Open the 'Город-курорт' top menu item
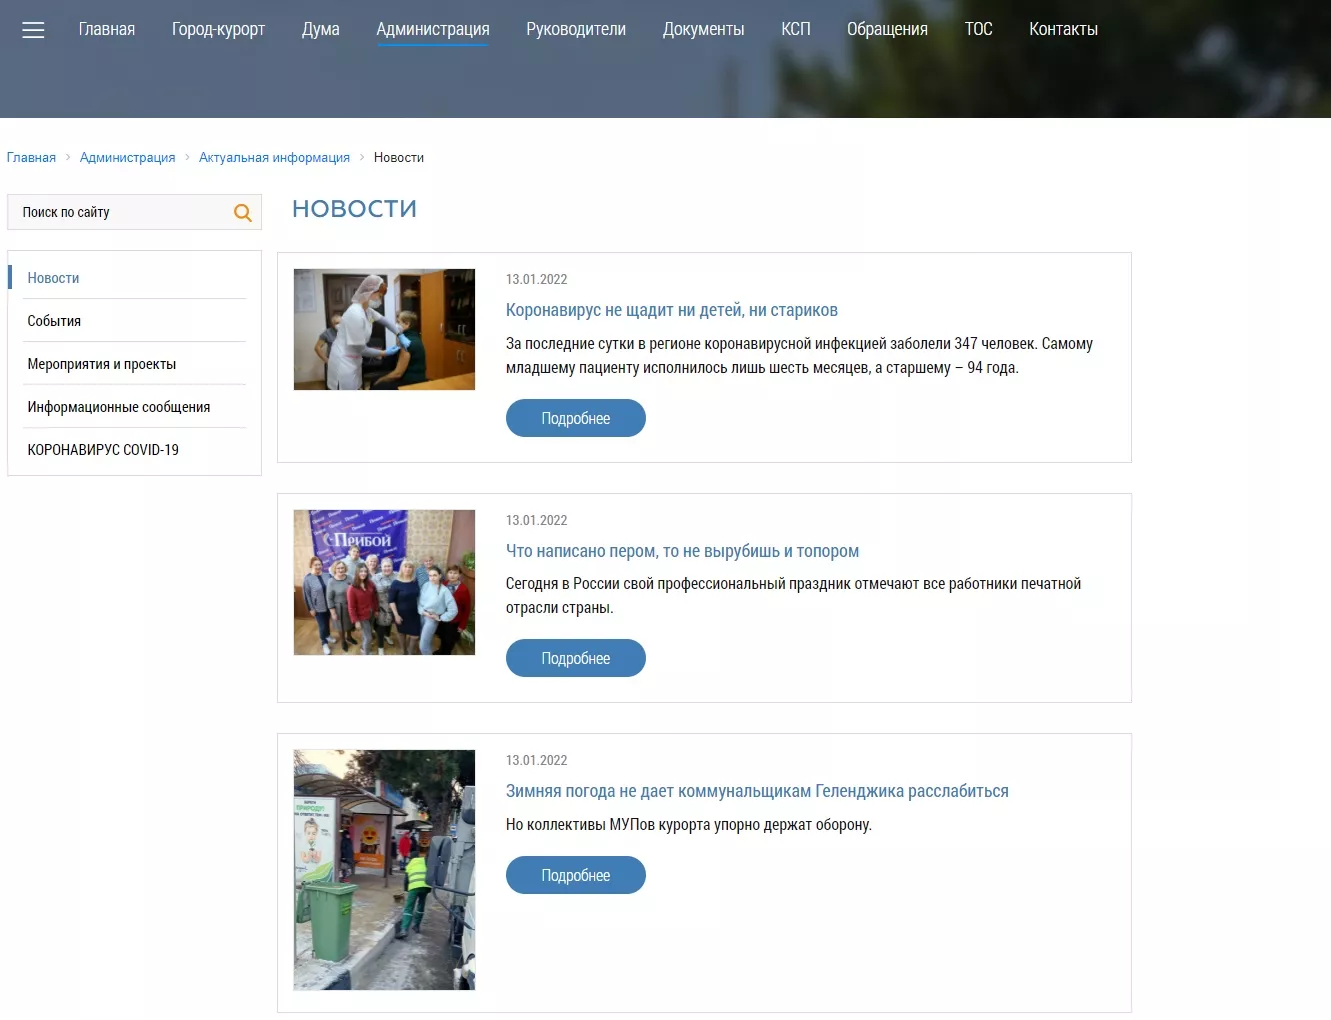 click(218, 29)
